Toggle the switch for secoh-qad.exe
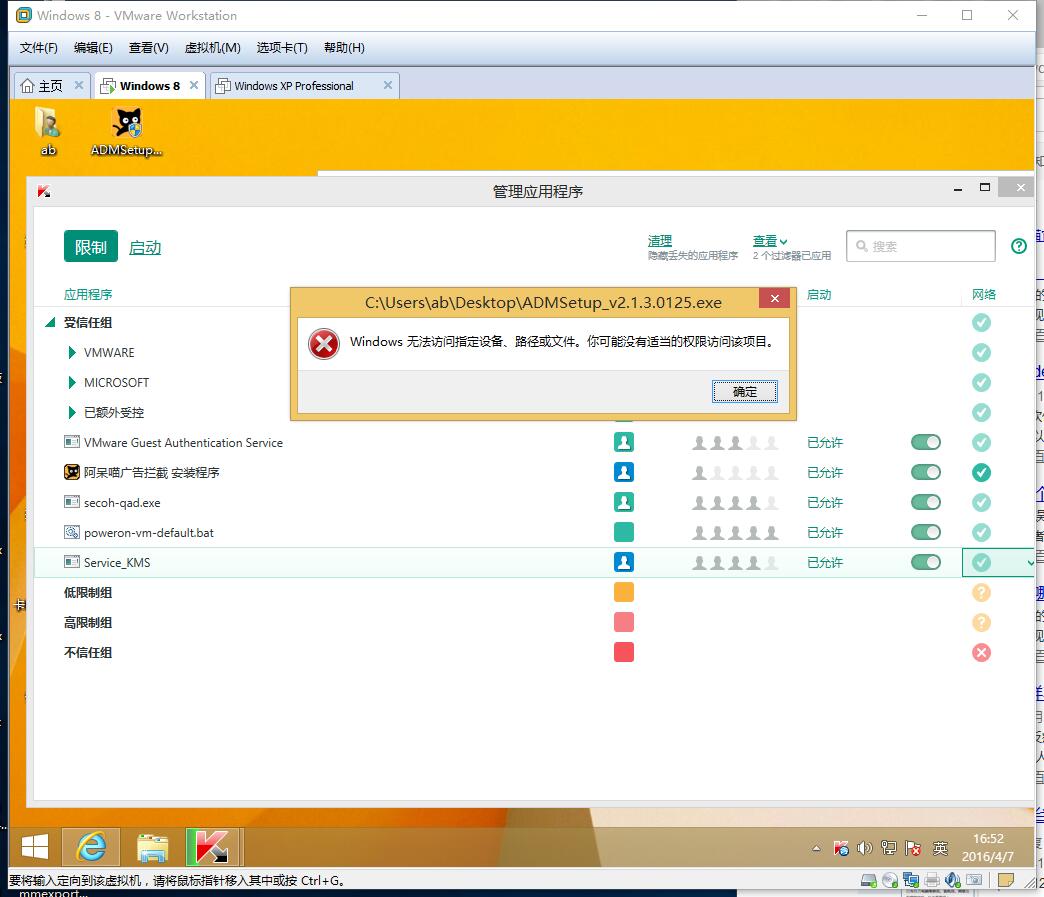 (925, 502)
